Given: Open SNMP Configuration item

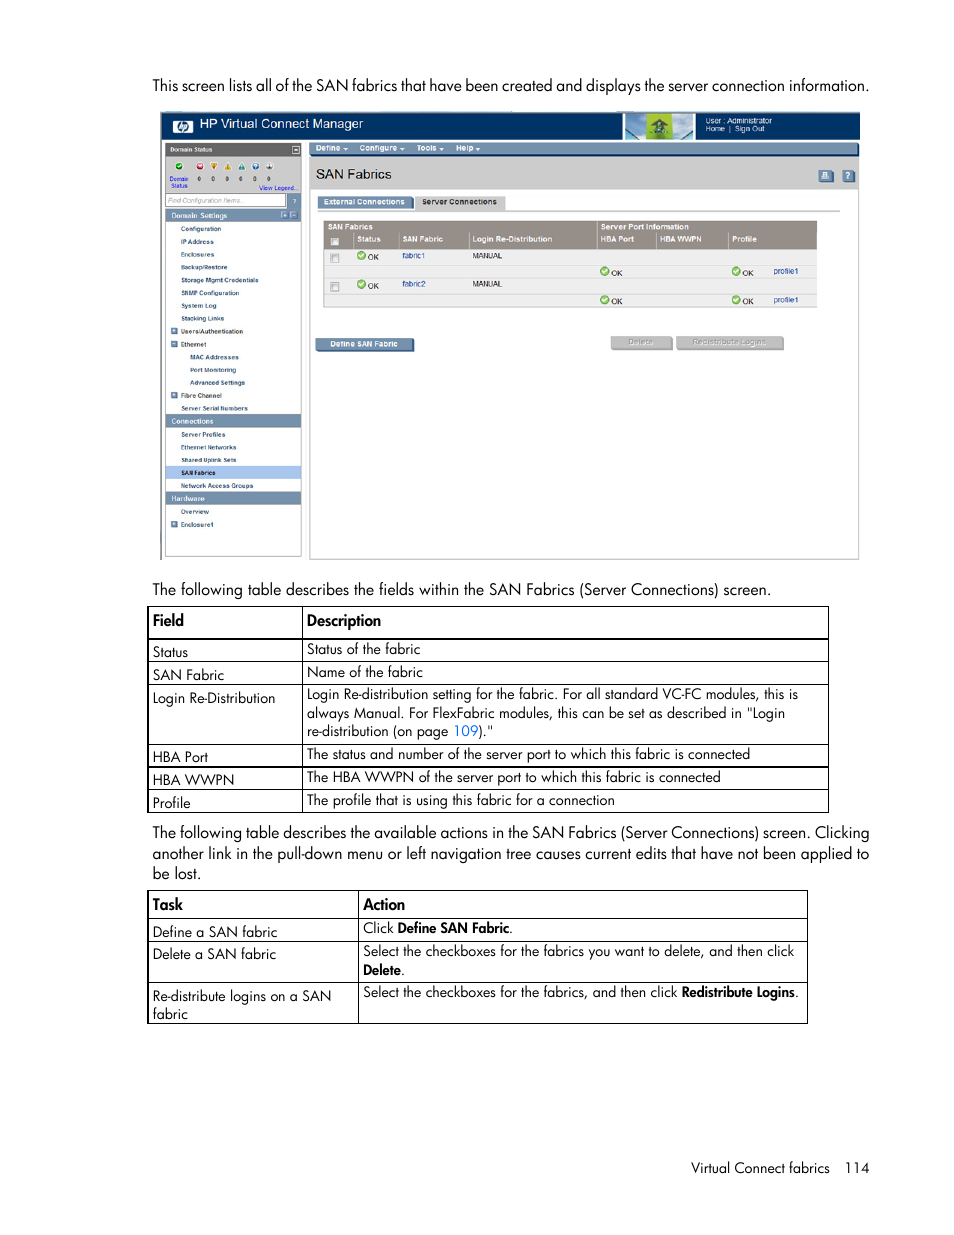Looking at the screenshot, I should point(210,293).
